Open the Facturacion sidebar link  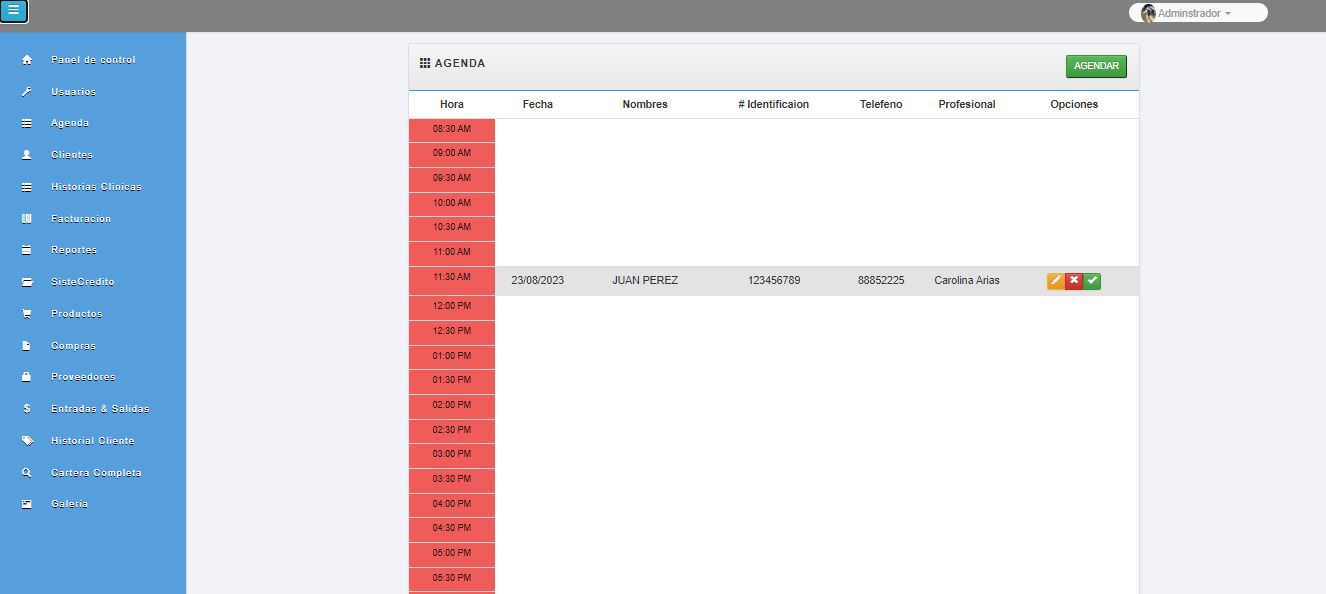[x=81, y=218]
